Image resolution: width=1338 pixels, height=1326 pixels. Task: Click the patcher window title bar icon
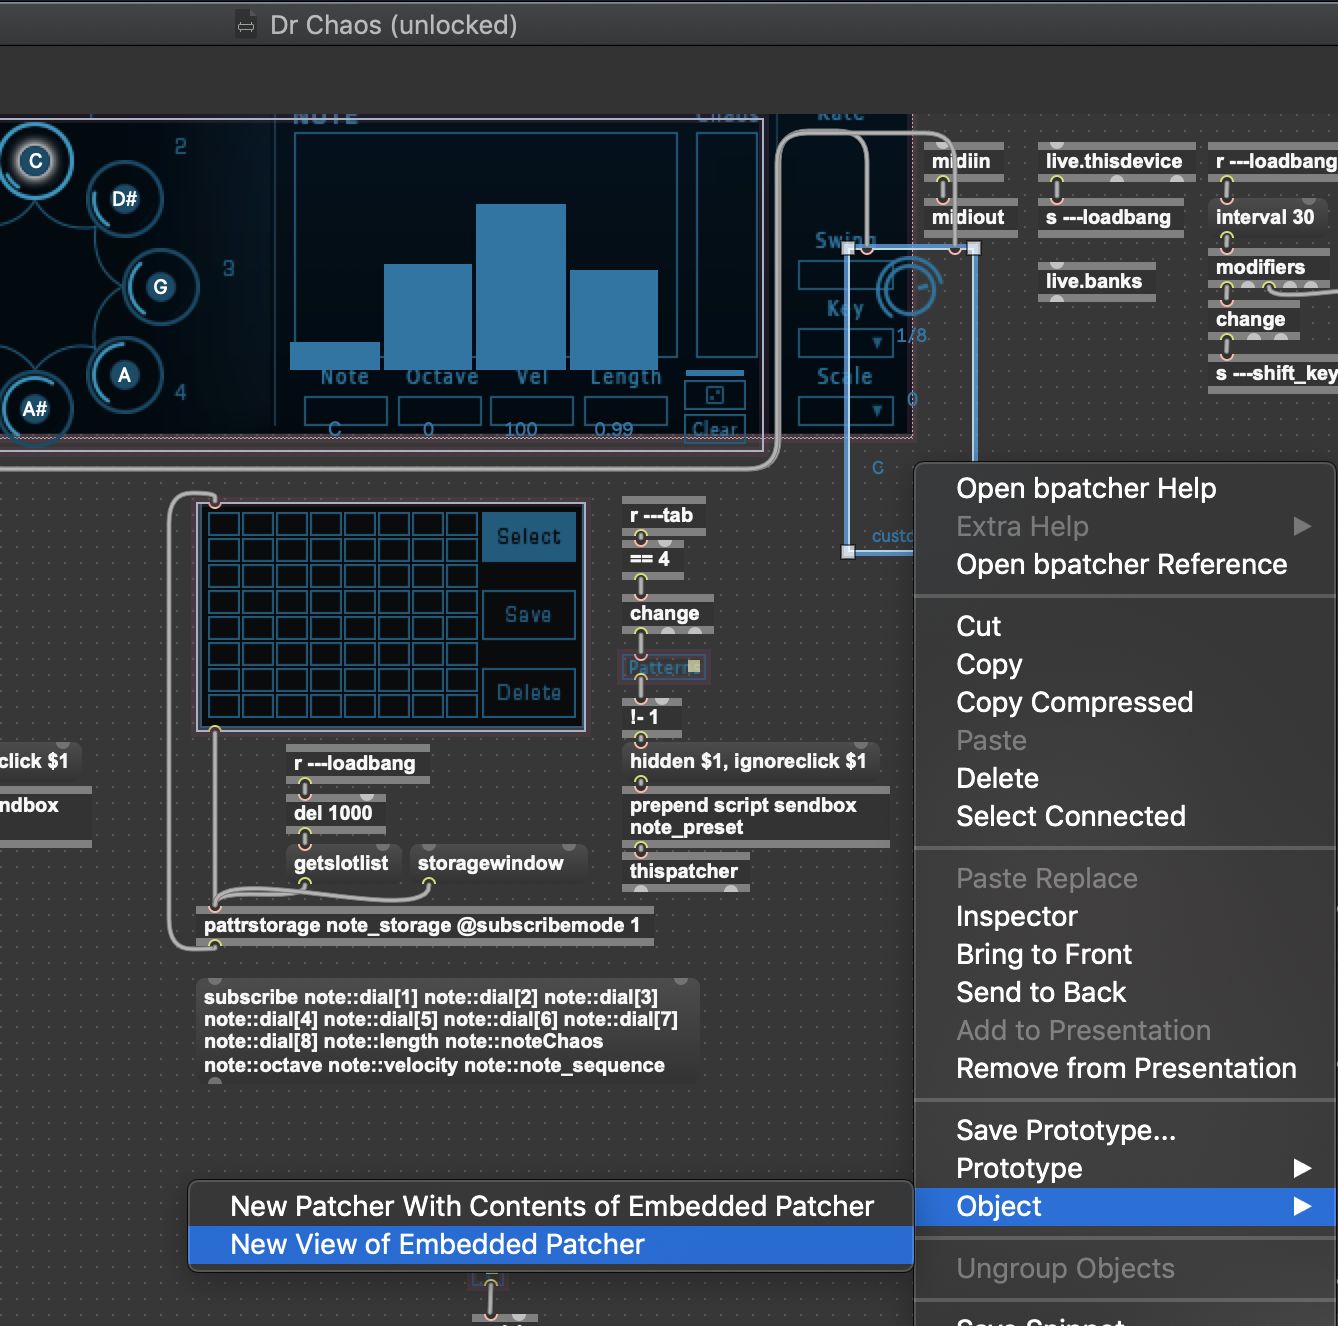[x=246, y=25]
